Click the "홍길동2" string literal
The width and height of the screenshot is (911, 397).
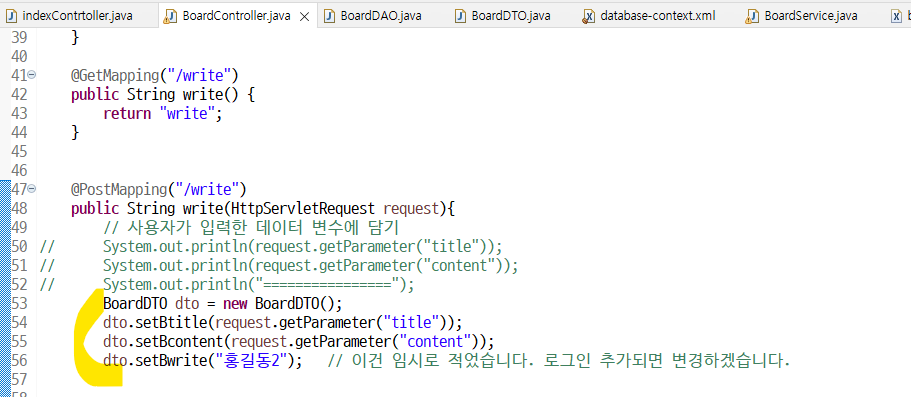pyautogui.click(x=252, y=362)
